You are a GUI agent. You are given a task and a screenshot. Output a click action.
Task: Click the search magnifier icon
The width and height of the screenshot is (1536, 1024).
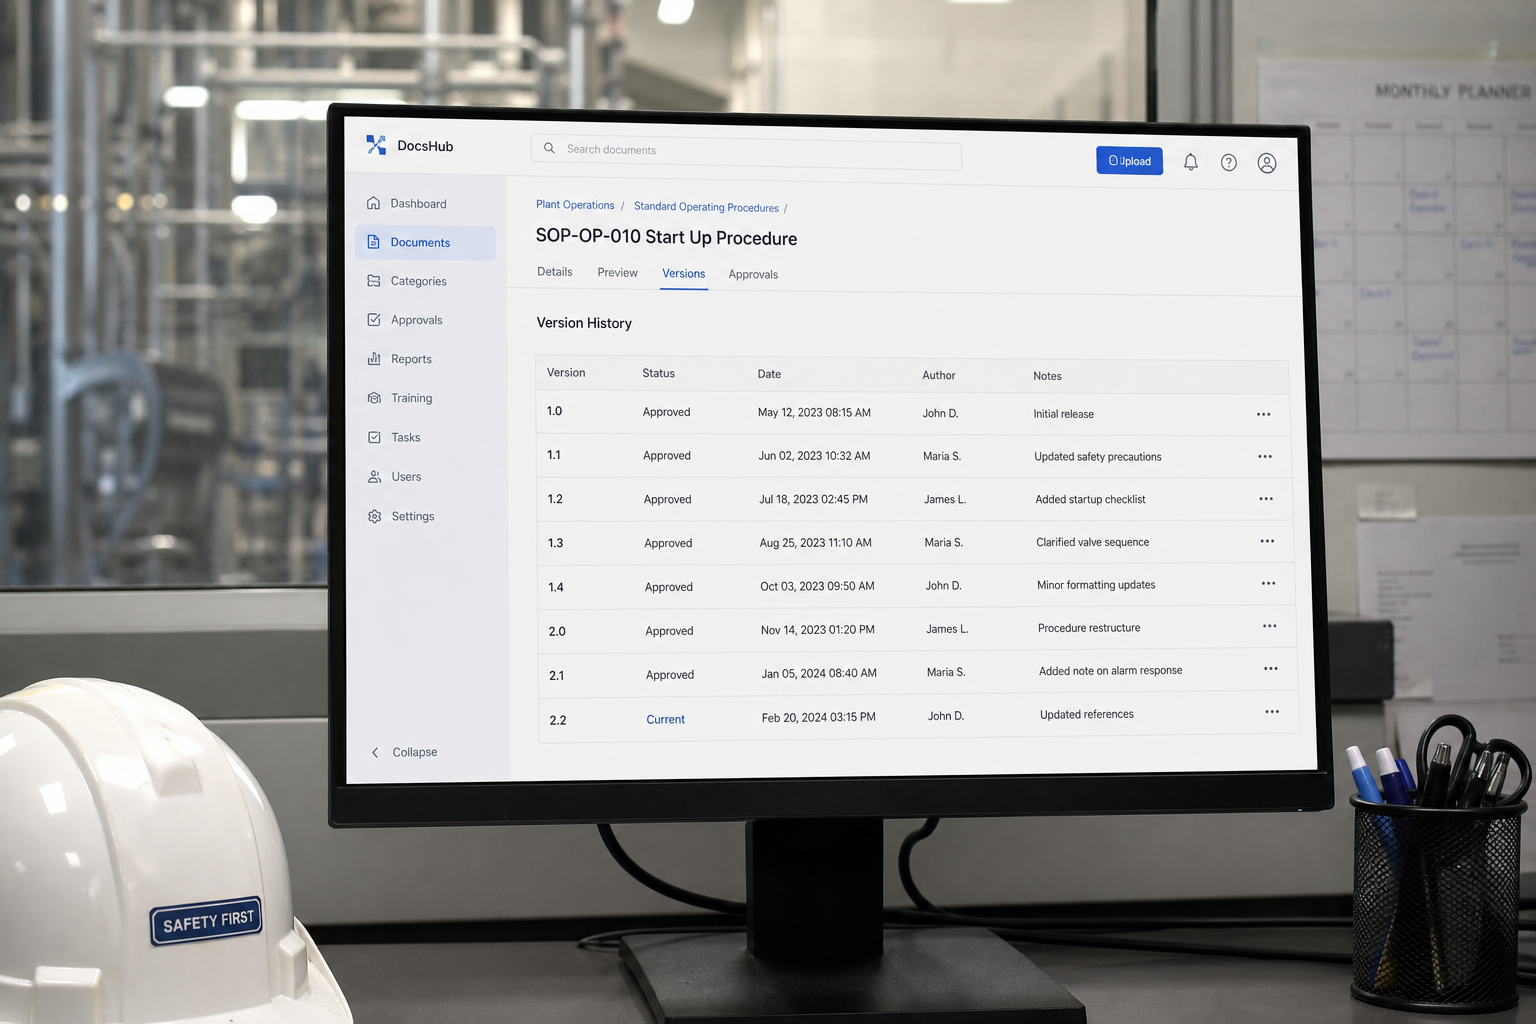549,148
